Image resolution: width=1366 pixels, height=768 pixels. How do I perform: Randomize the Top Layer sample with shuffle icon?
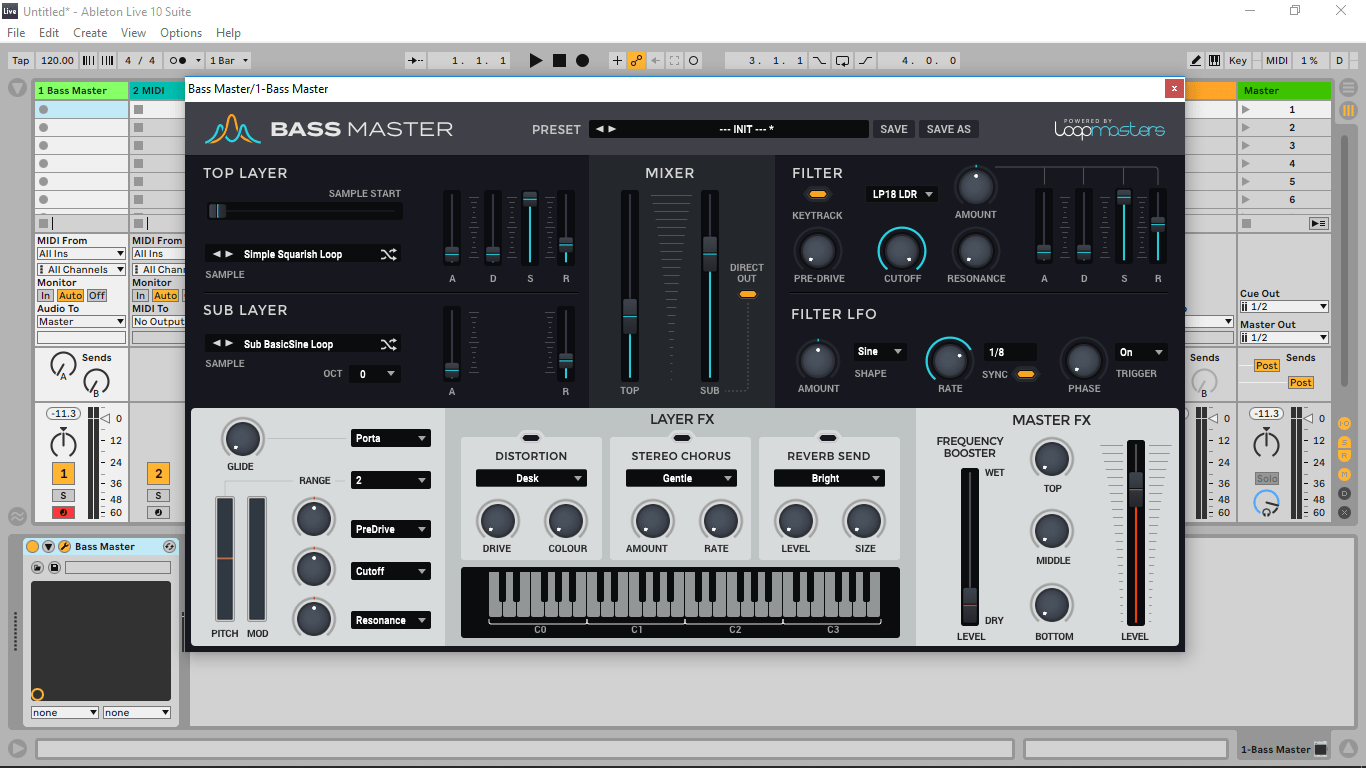[388, 254]
